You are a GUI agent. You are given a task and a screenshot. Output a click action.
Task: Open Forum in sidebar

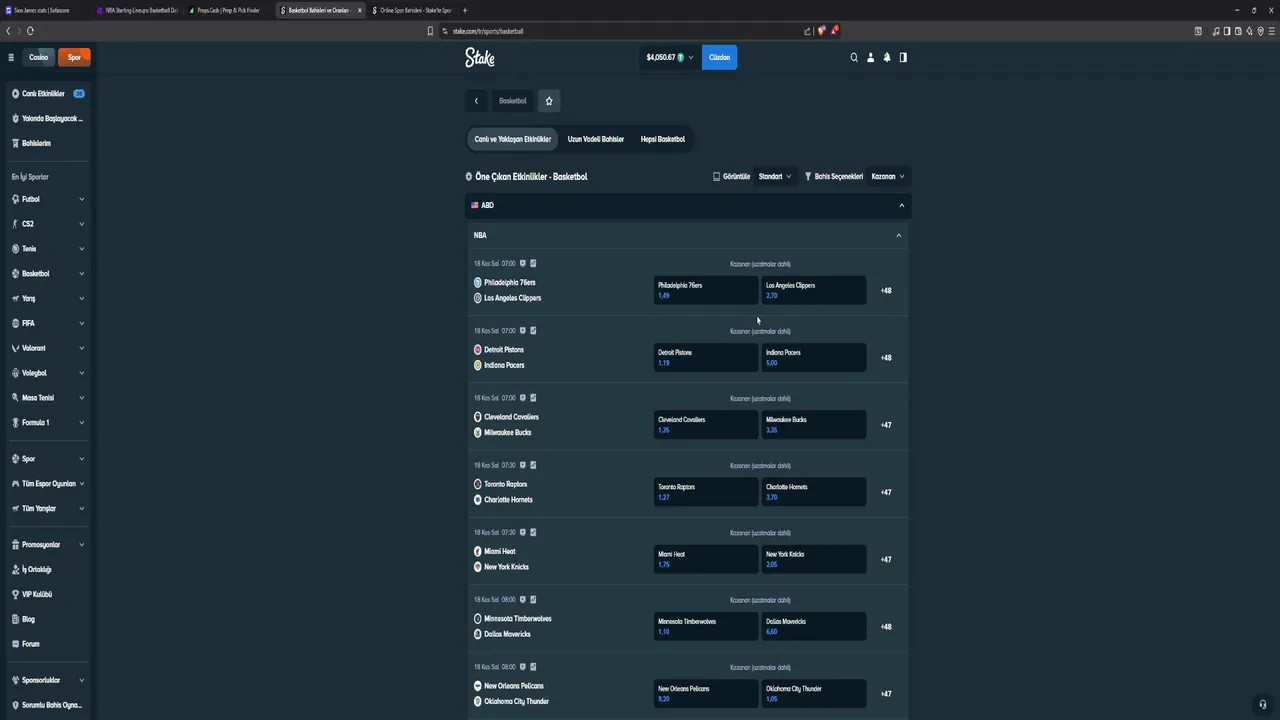[48, 644]
